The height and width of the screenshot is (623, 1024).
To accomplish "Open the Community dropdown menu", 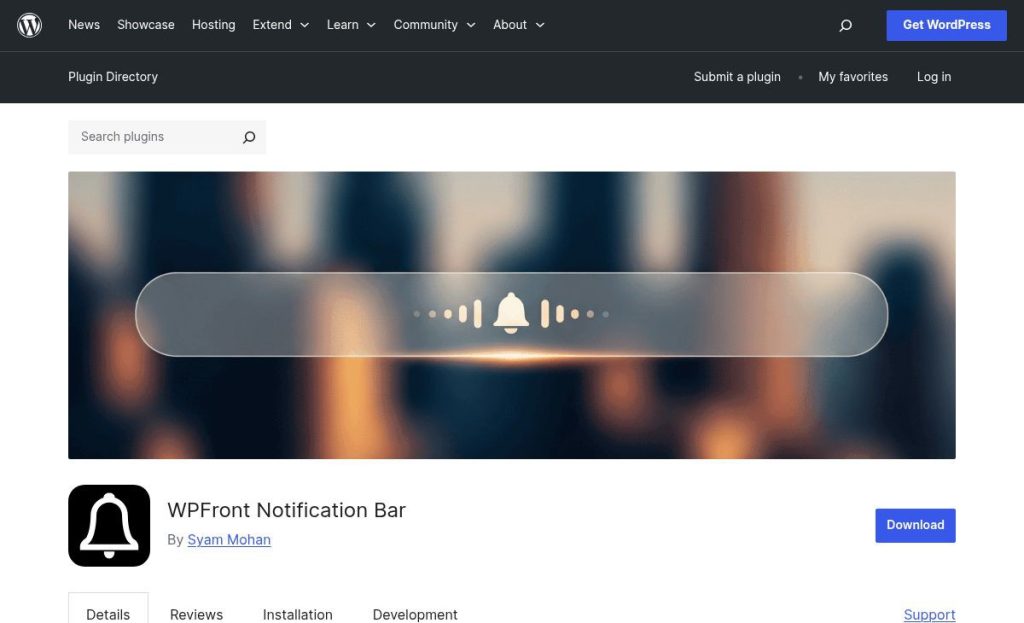I will coord(434,25).
